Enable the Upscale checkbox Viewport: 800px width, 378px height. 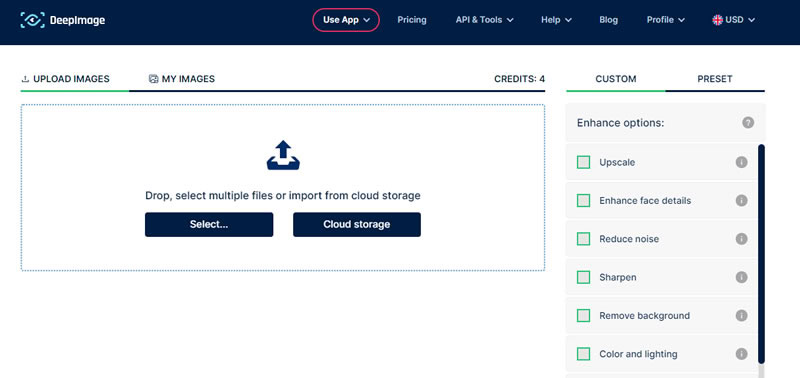tap(583, 162)
